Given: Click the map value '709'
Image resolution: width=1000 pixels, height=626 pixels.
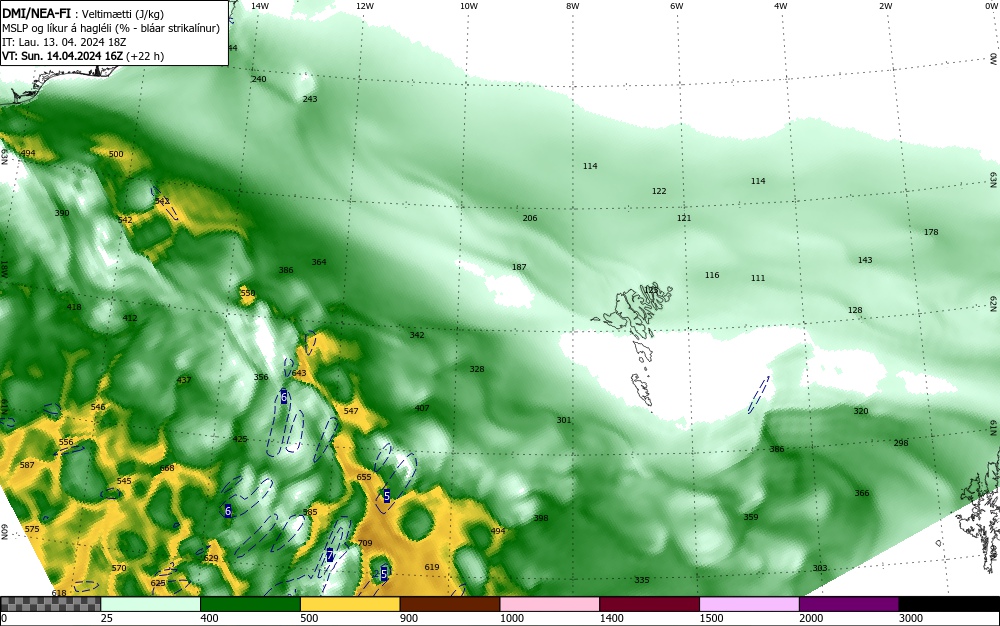Looking at the screenshot, I should 365,543.
